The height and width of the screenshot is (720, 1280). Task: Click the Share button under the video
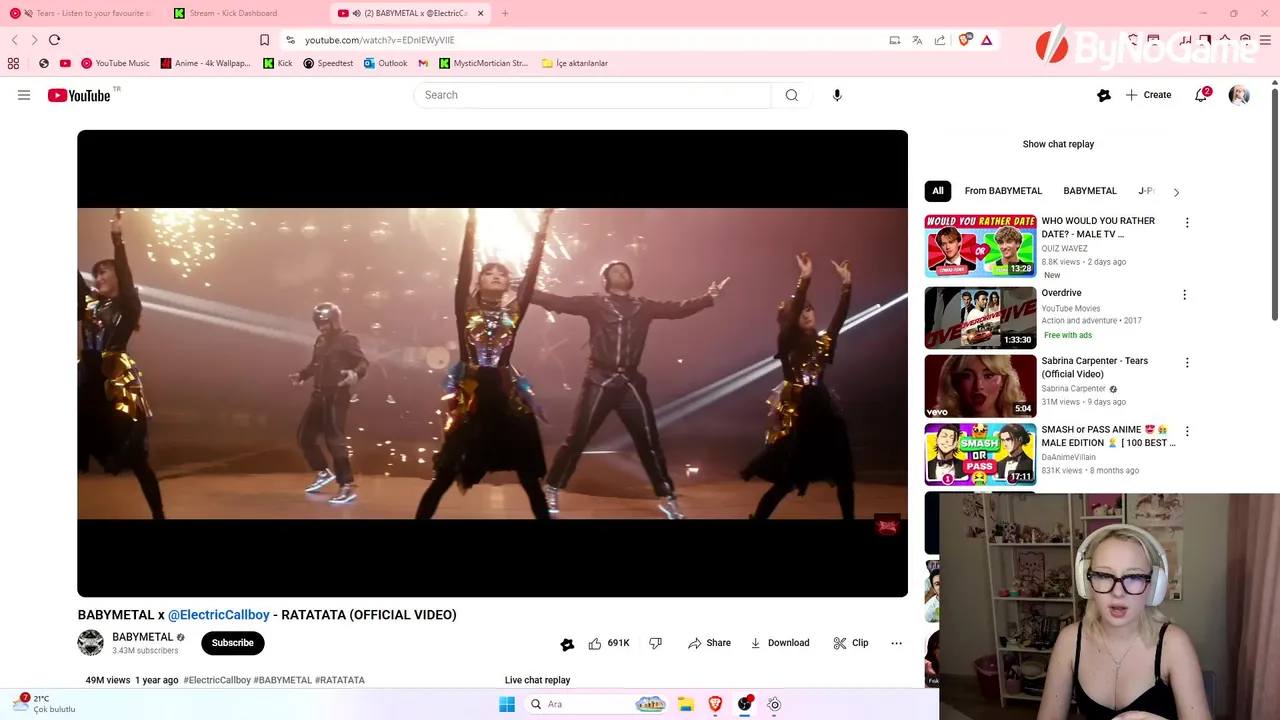(x=709, y=643)
